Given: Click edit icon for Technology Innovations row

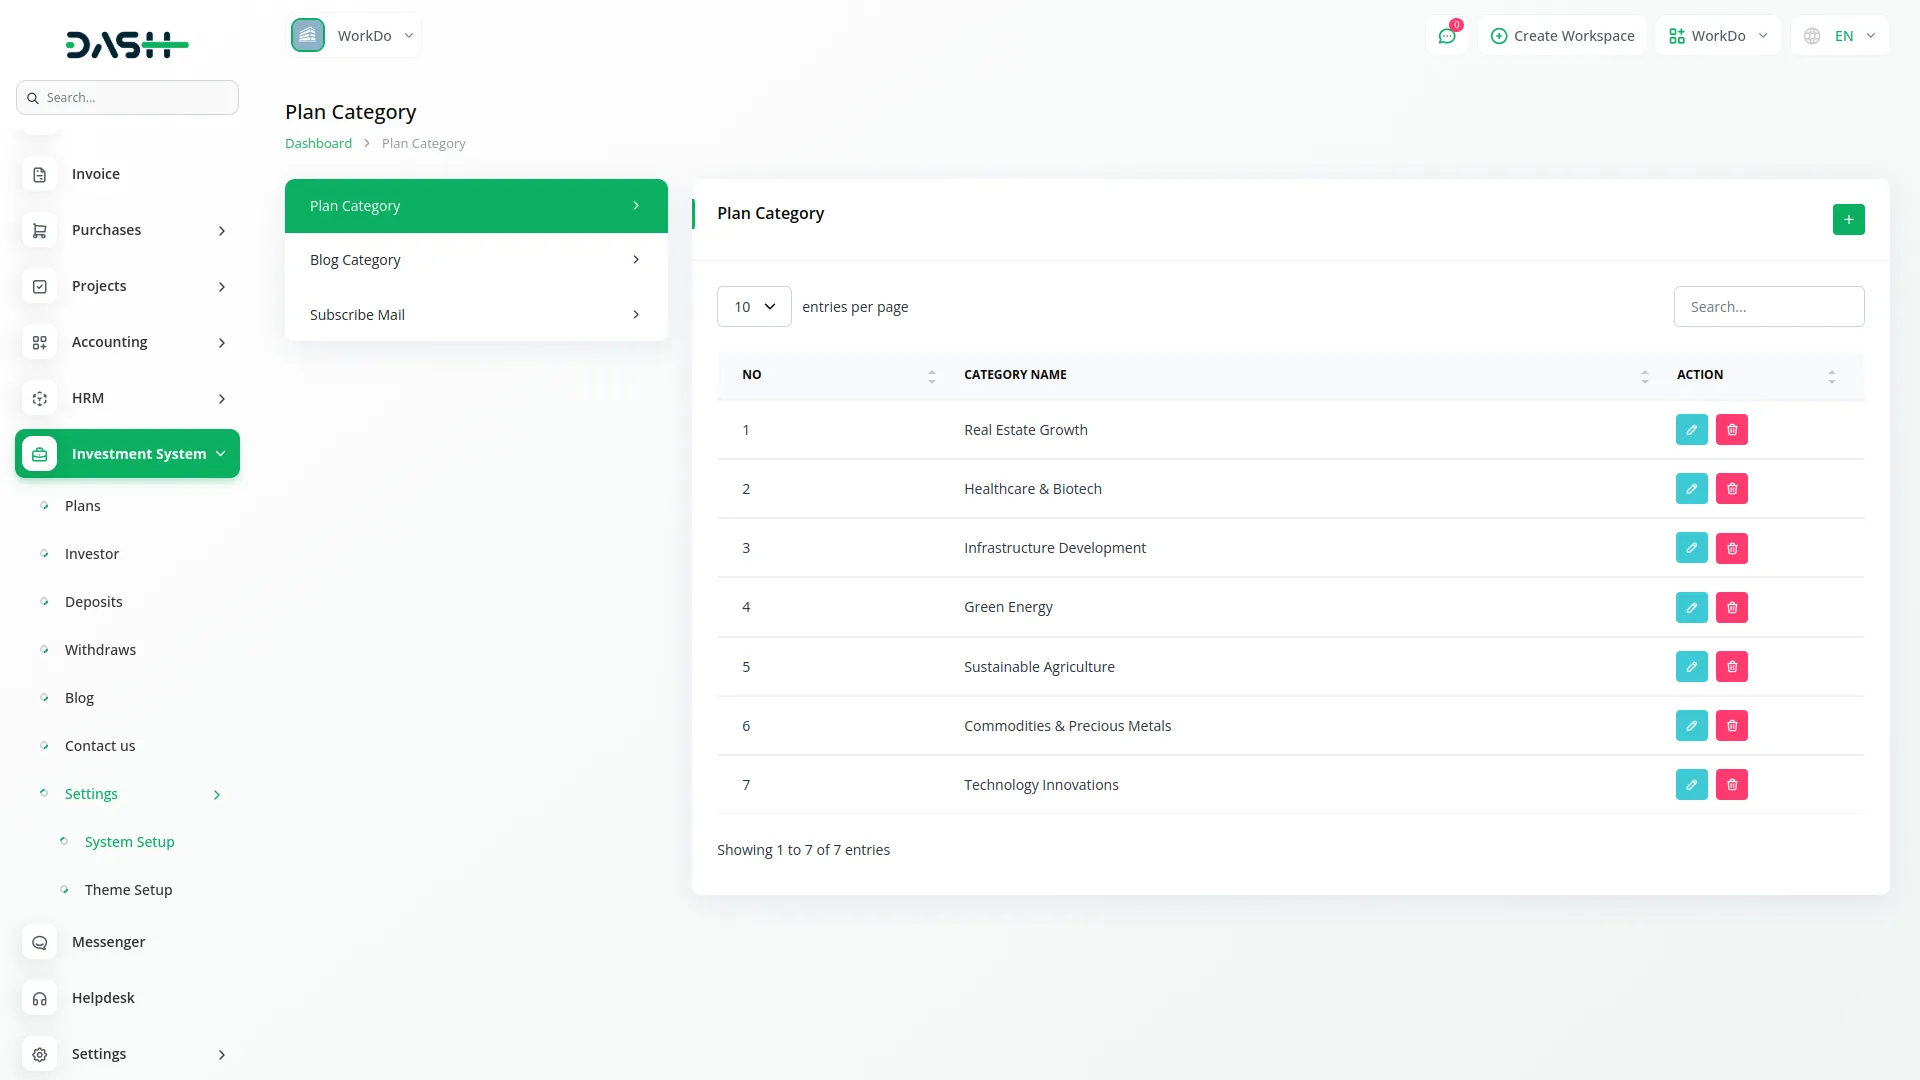Looking at the screenshot, I should [x=1691, y=785].
